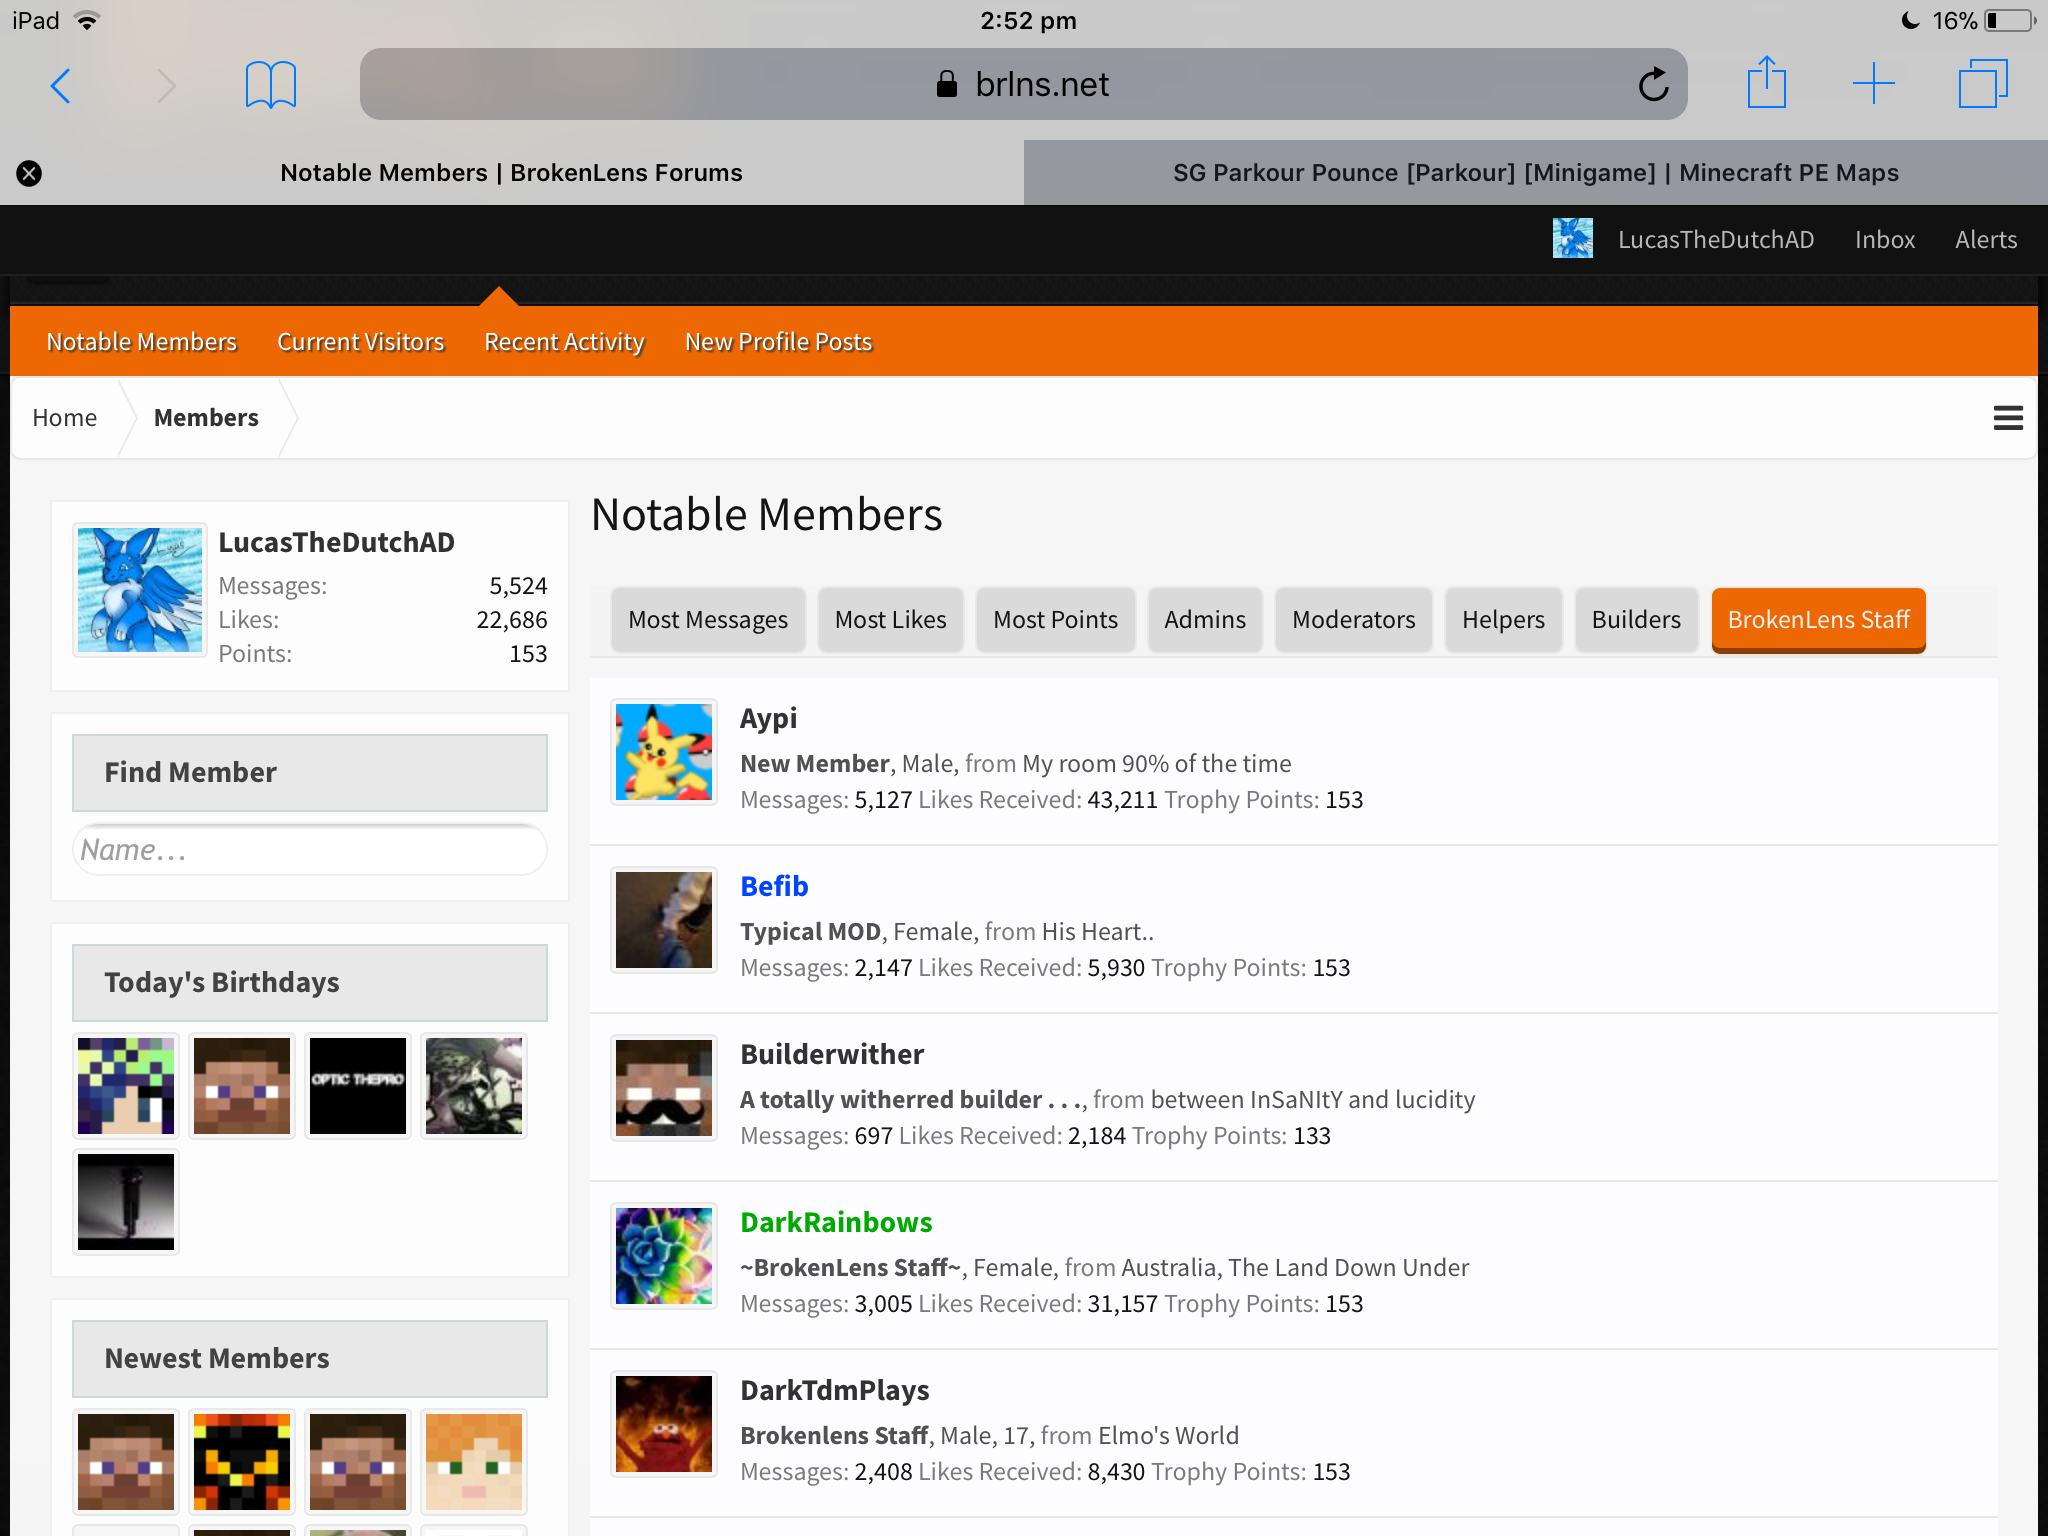Focus the Find Member name field
Image resolution: width=2048 pixels, height=1536 pixels.
(x=310, y=850)
